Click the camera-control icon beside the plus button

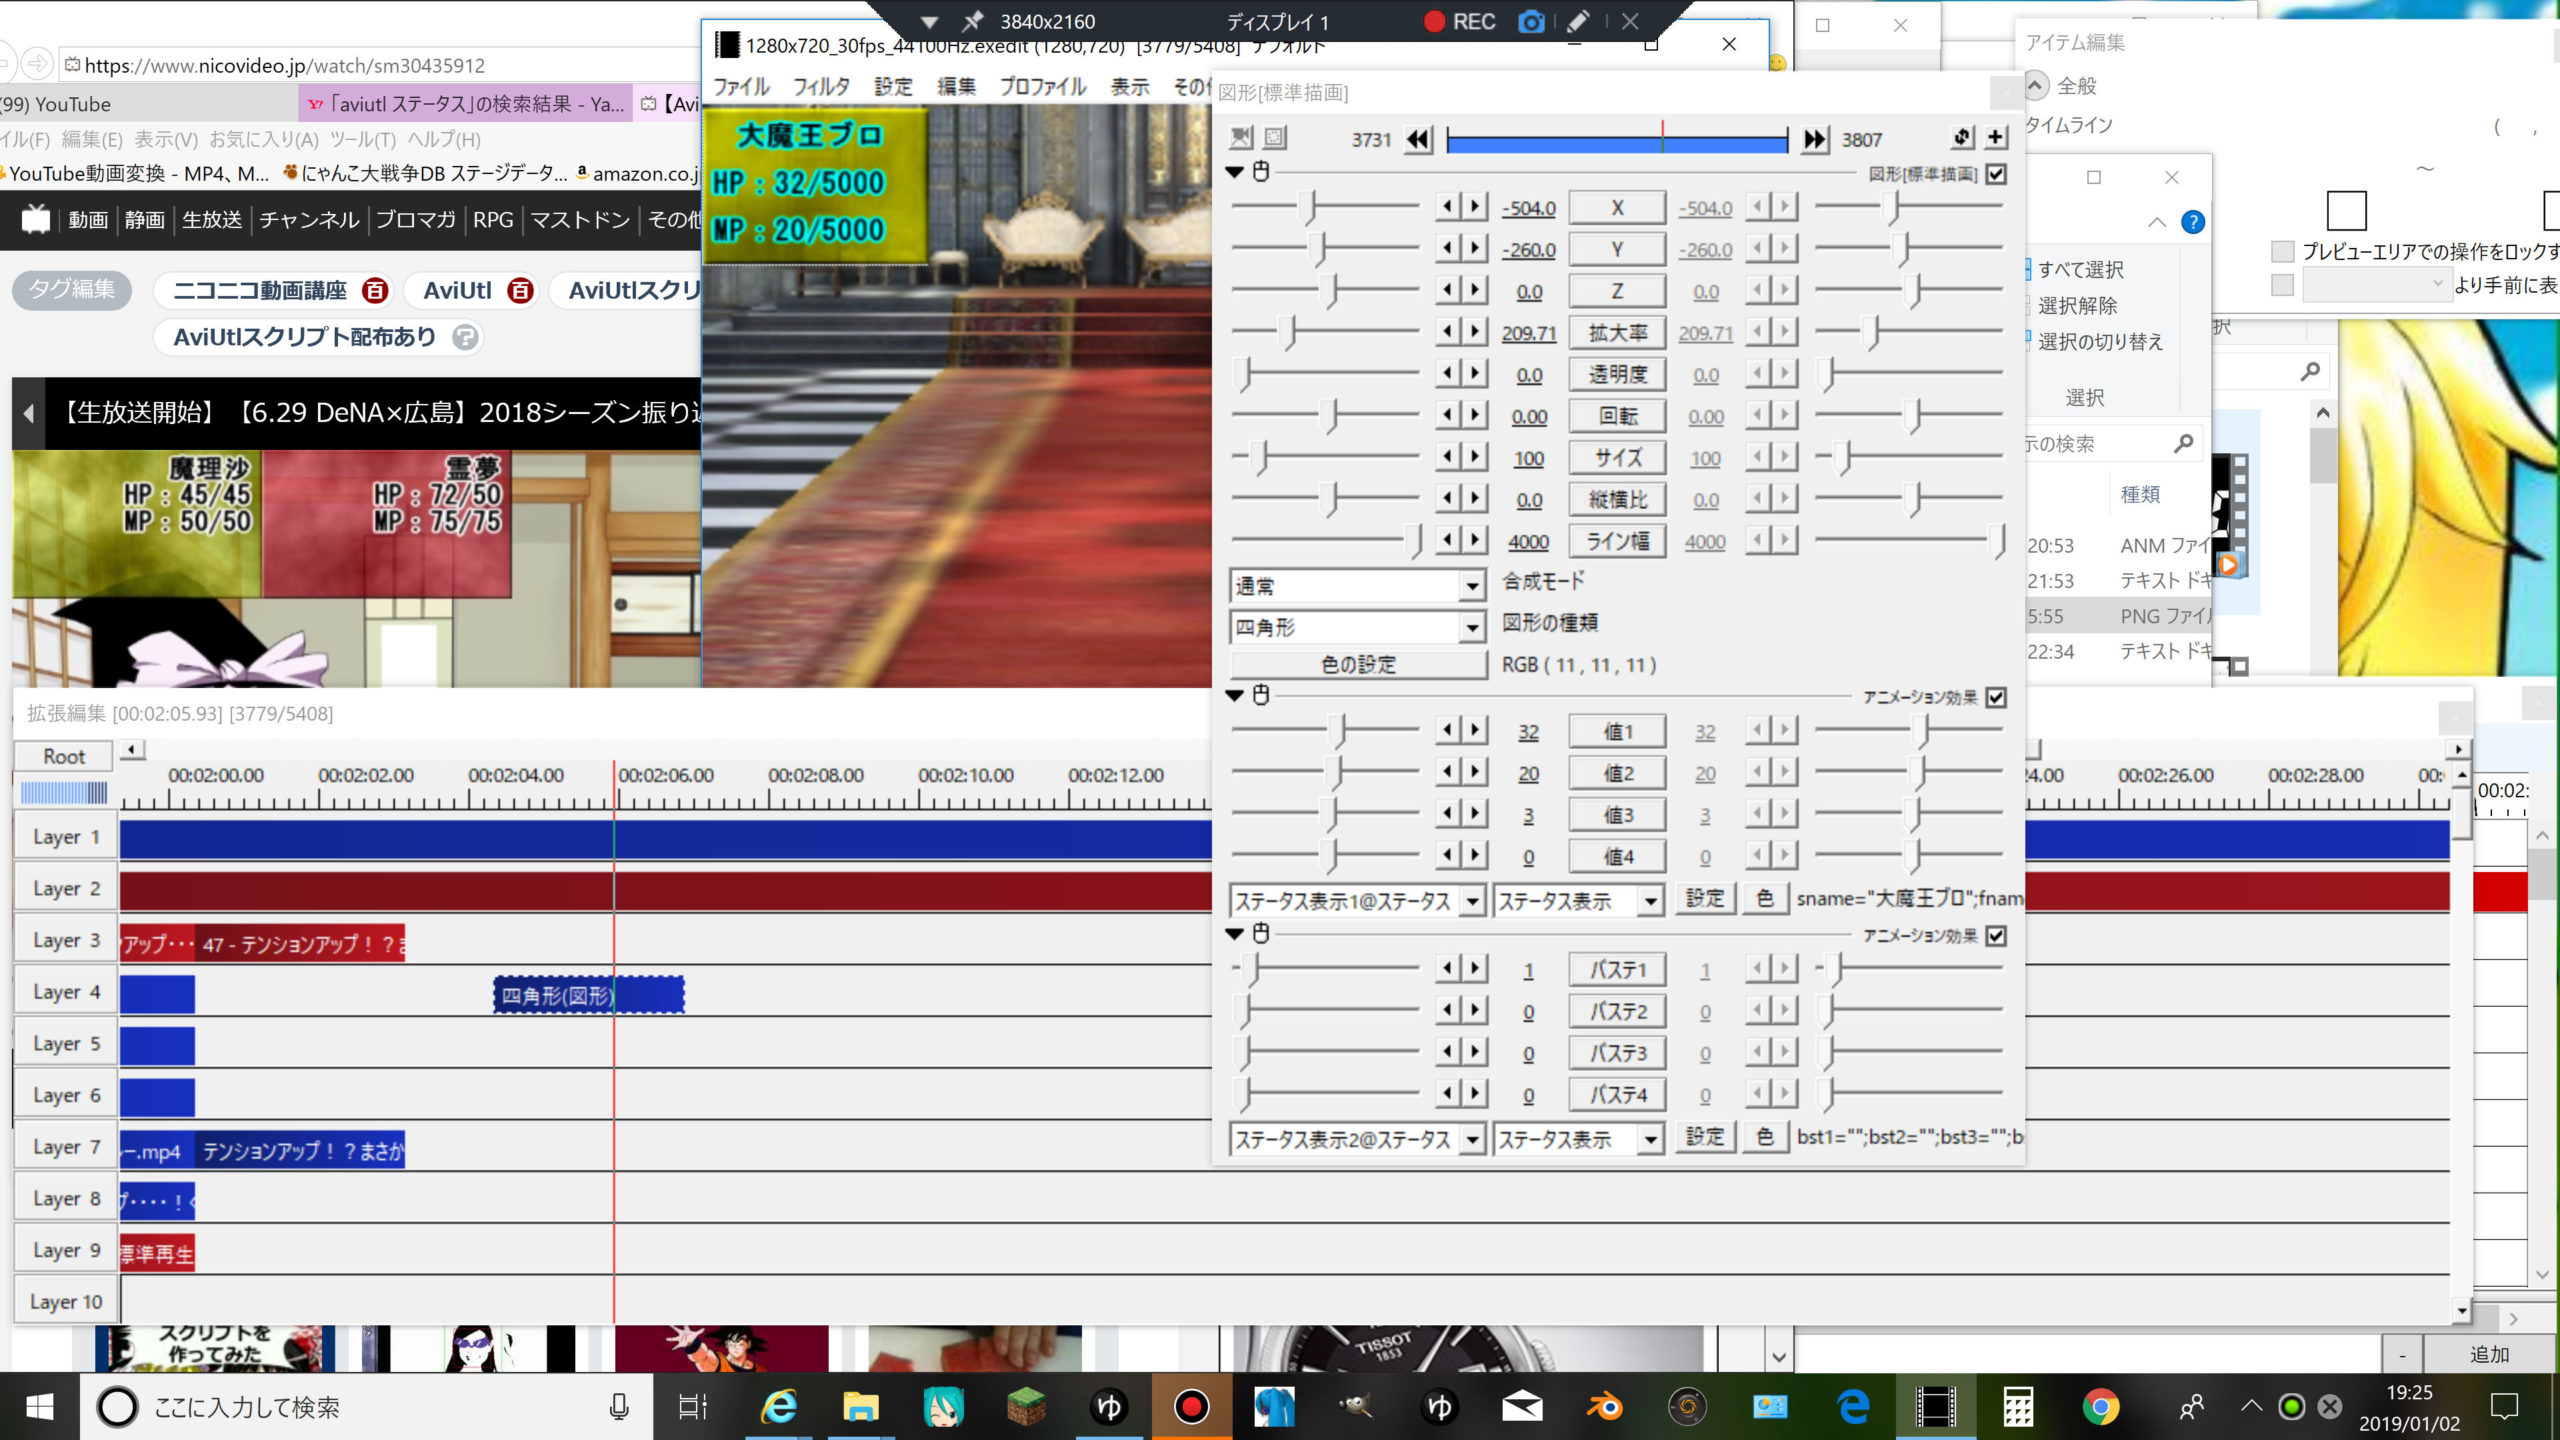point(1963,137)
